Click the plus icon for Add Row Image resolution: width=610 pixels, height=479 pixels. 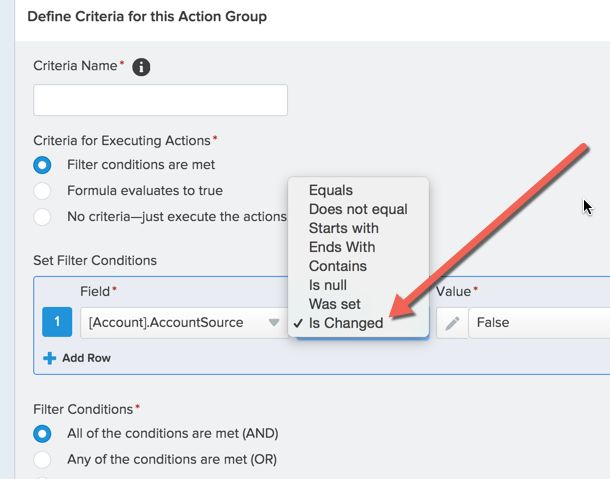point(49,358)
